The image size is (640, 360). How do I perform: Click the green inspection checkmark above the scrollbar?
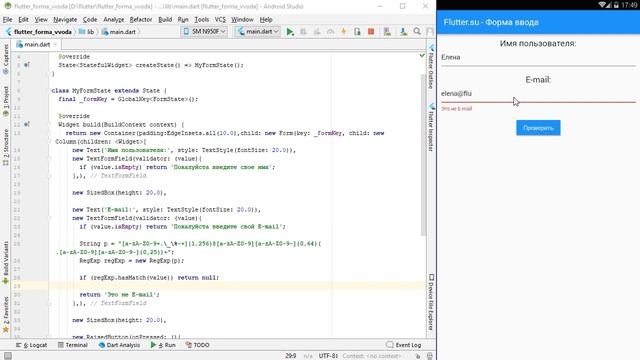point(422,56)
